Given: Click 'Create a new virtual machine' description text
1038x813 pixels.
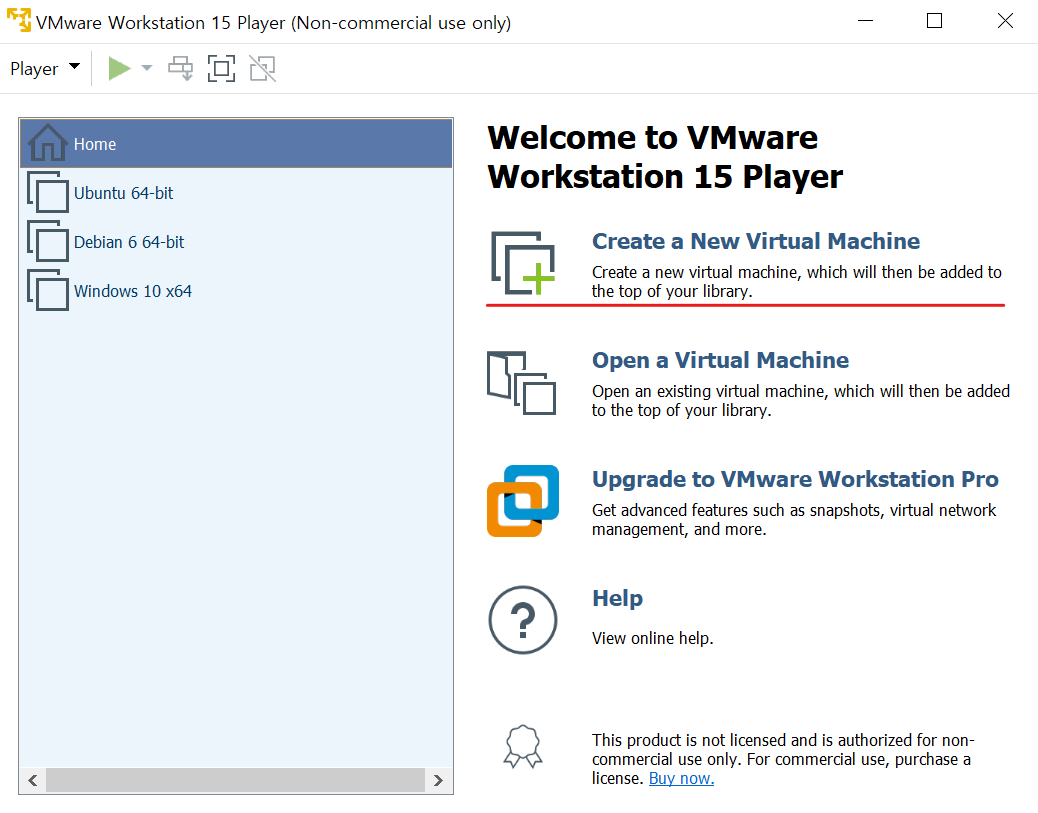Looking at the screenshot, I should pos(797,282).
